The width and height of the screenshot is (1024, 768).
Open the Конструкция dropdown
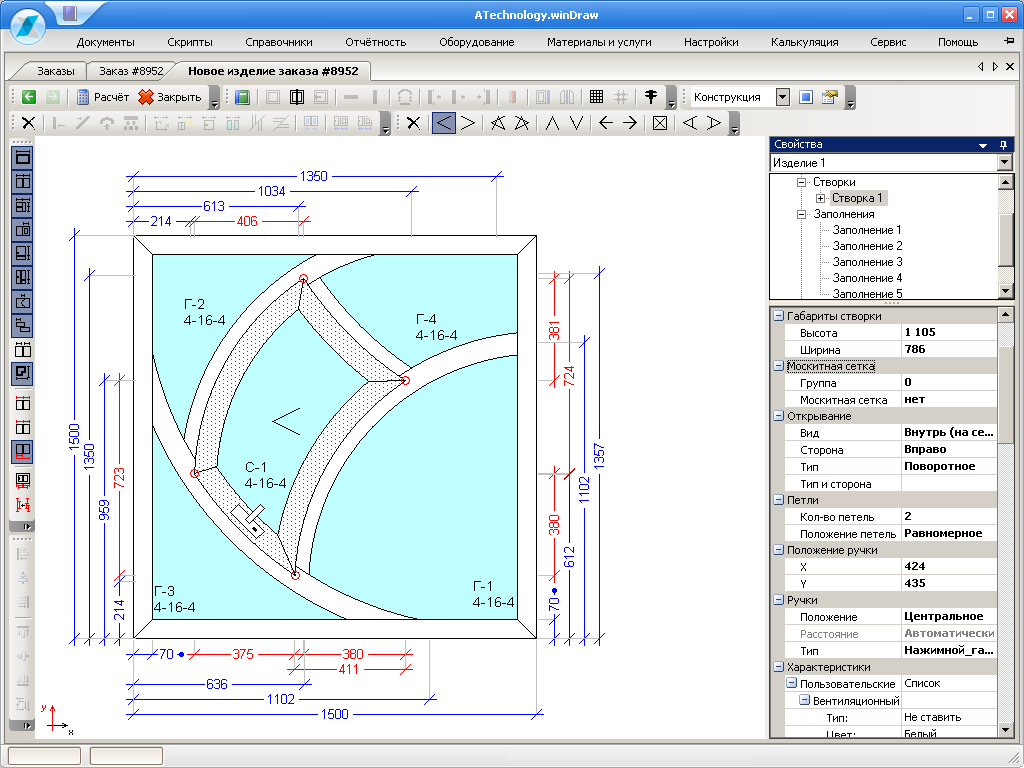click(x=782, y=97)
